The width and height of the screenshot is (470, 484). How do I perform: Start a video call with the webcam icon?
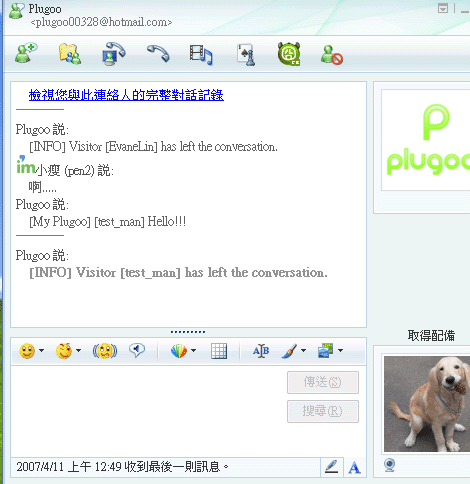pos(114,53)
